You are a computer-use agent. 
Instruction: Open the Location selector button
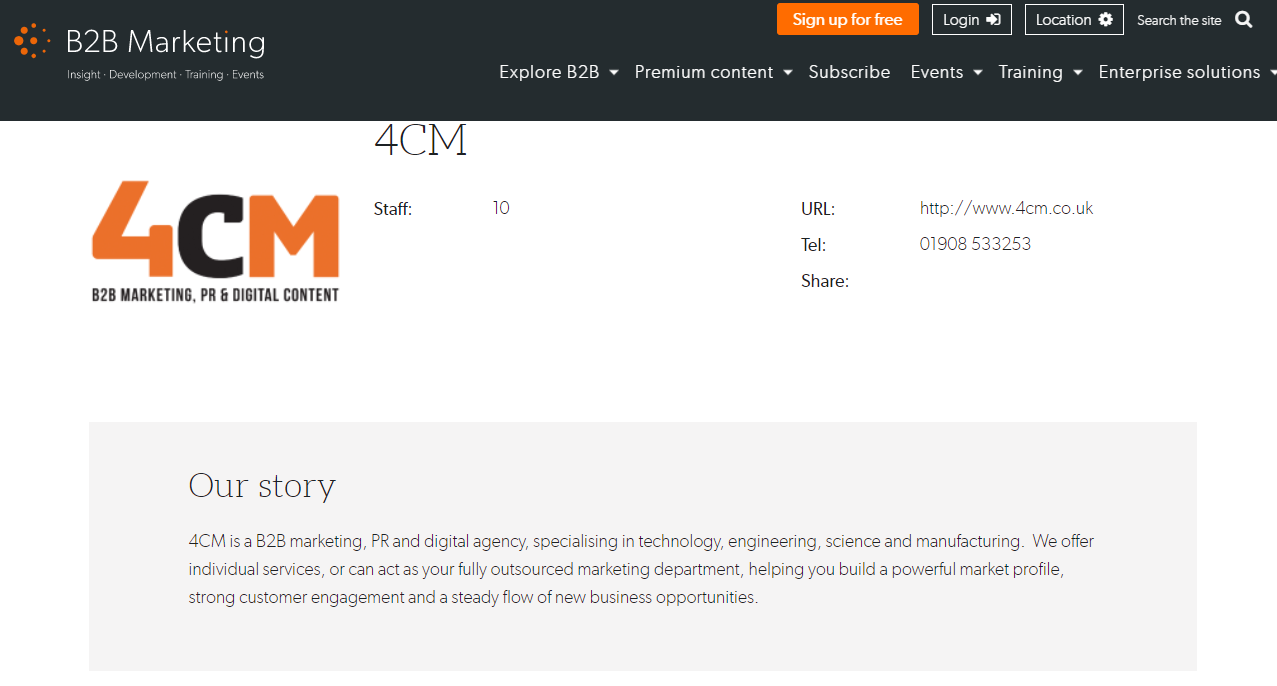coord(1073,20)
